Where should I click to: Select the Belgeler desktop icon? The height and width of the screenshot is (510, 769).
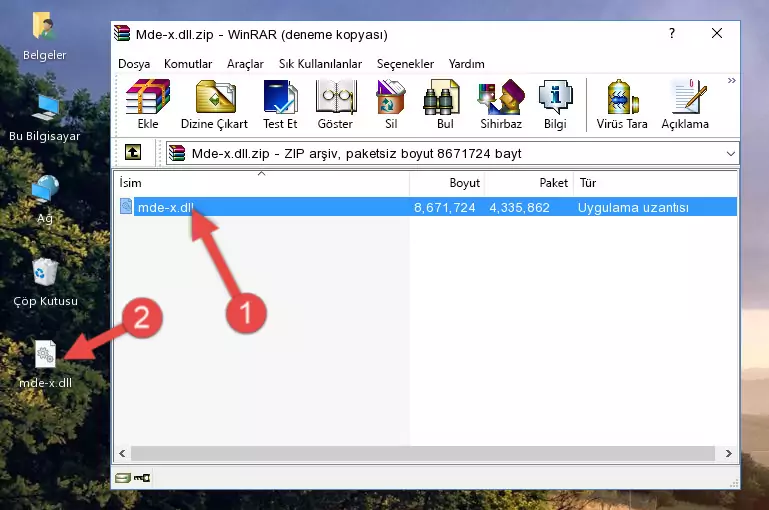point(45,36)
